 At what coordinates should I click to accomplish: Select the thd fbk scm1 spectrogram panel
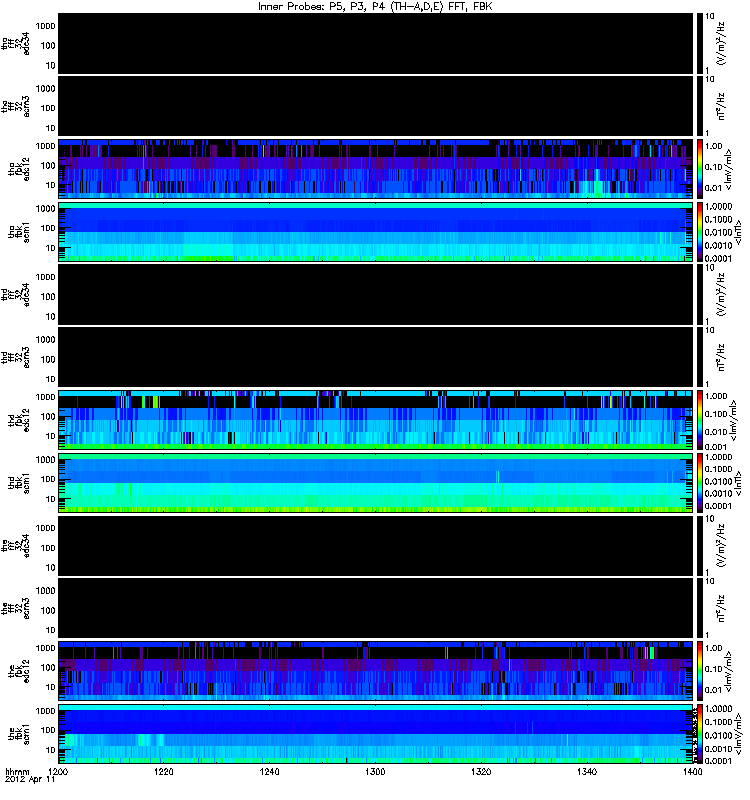pos(375,483)
